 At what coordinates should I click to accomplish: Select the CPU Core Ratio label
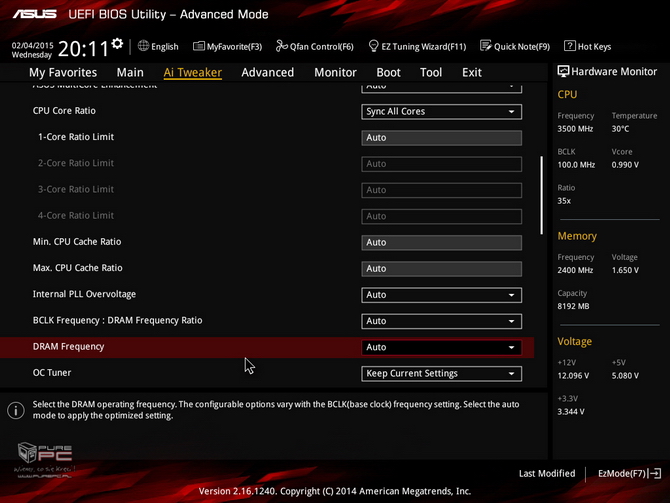pos(64,111)
